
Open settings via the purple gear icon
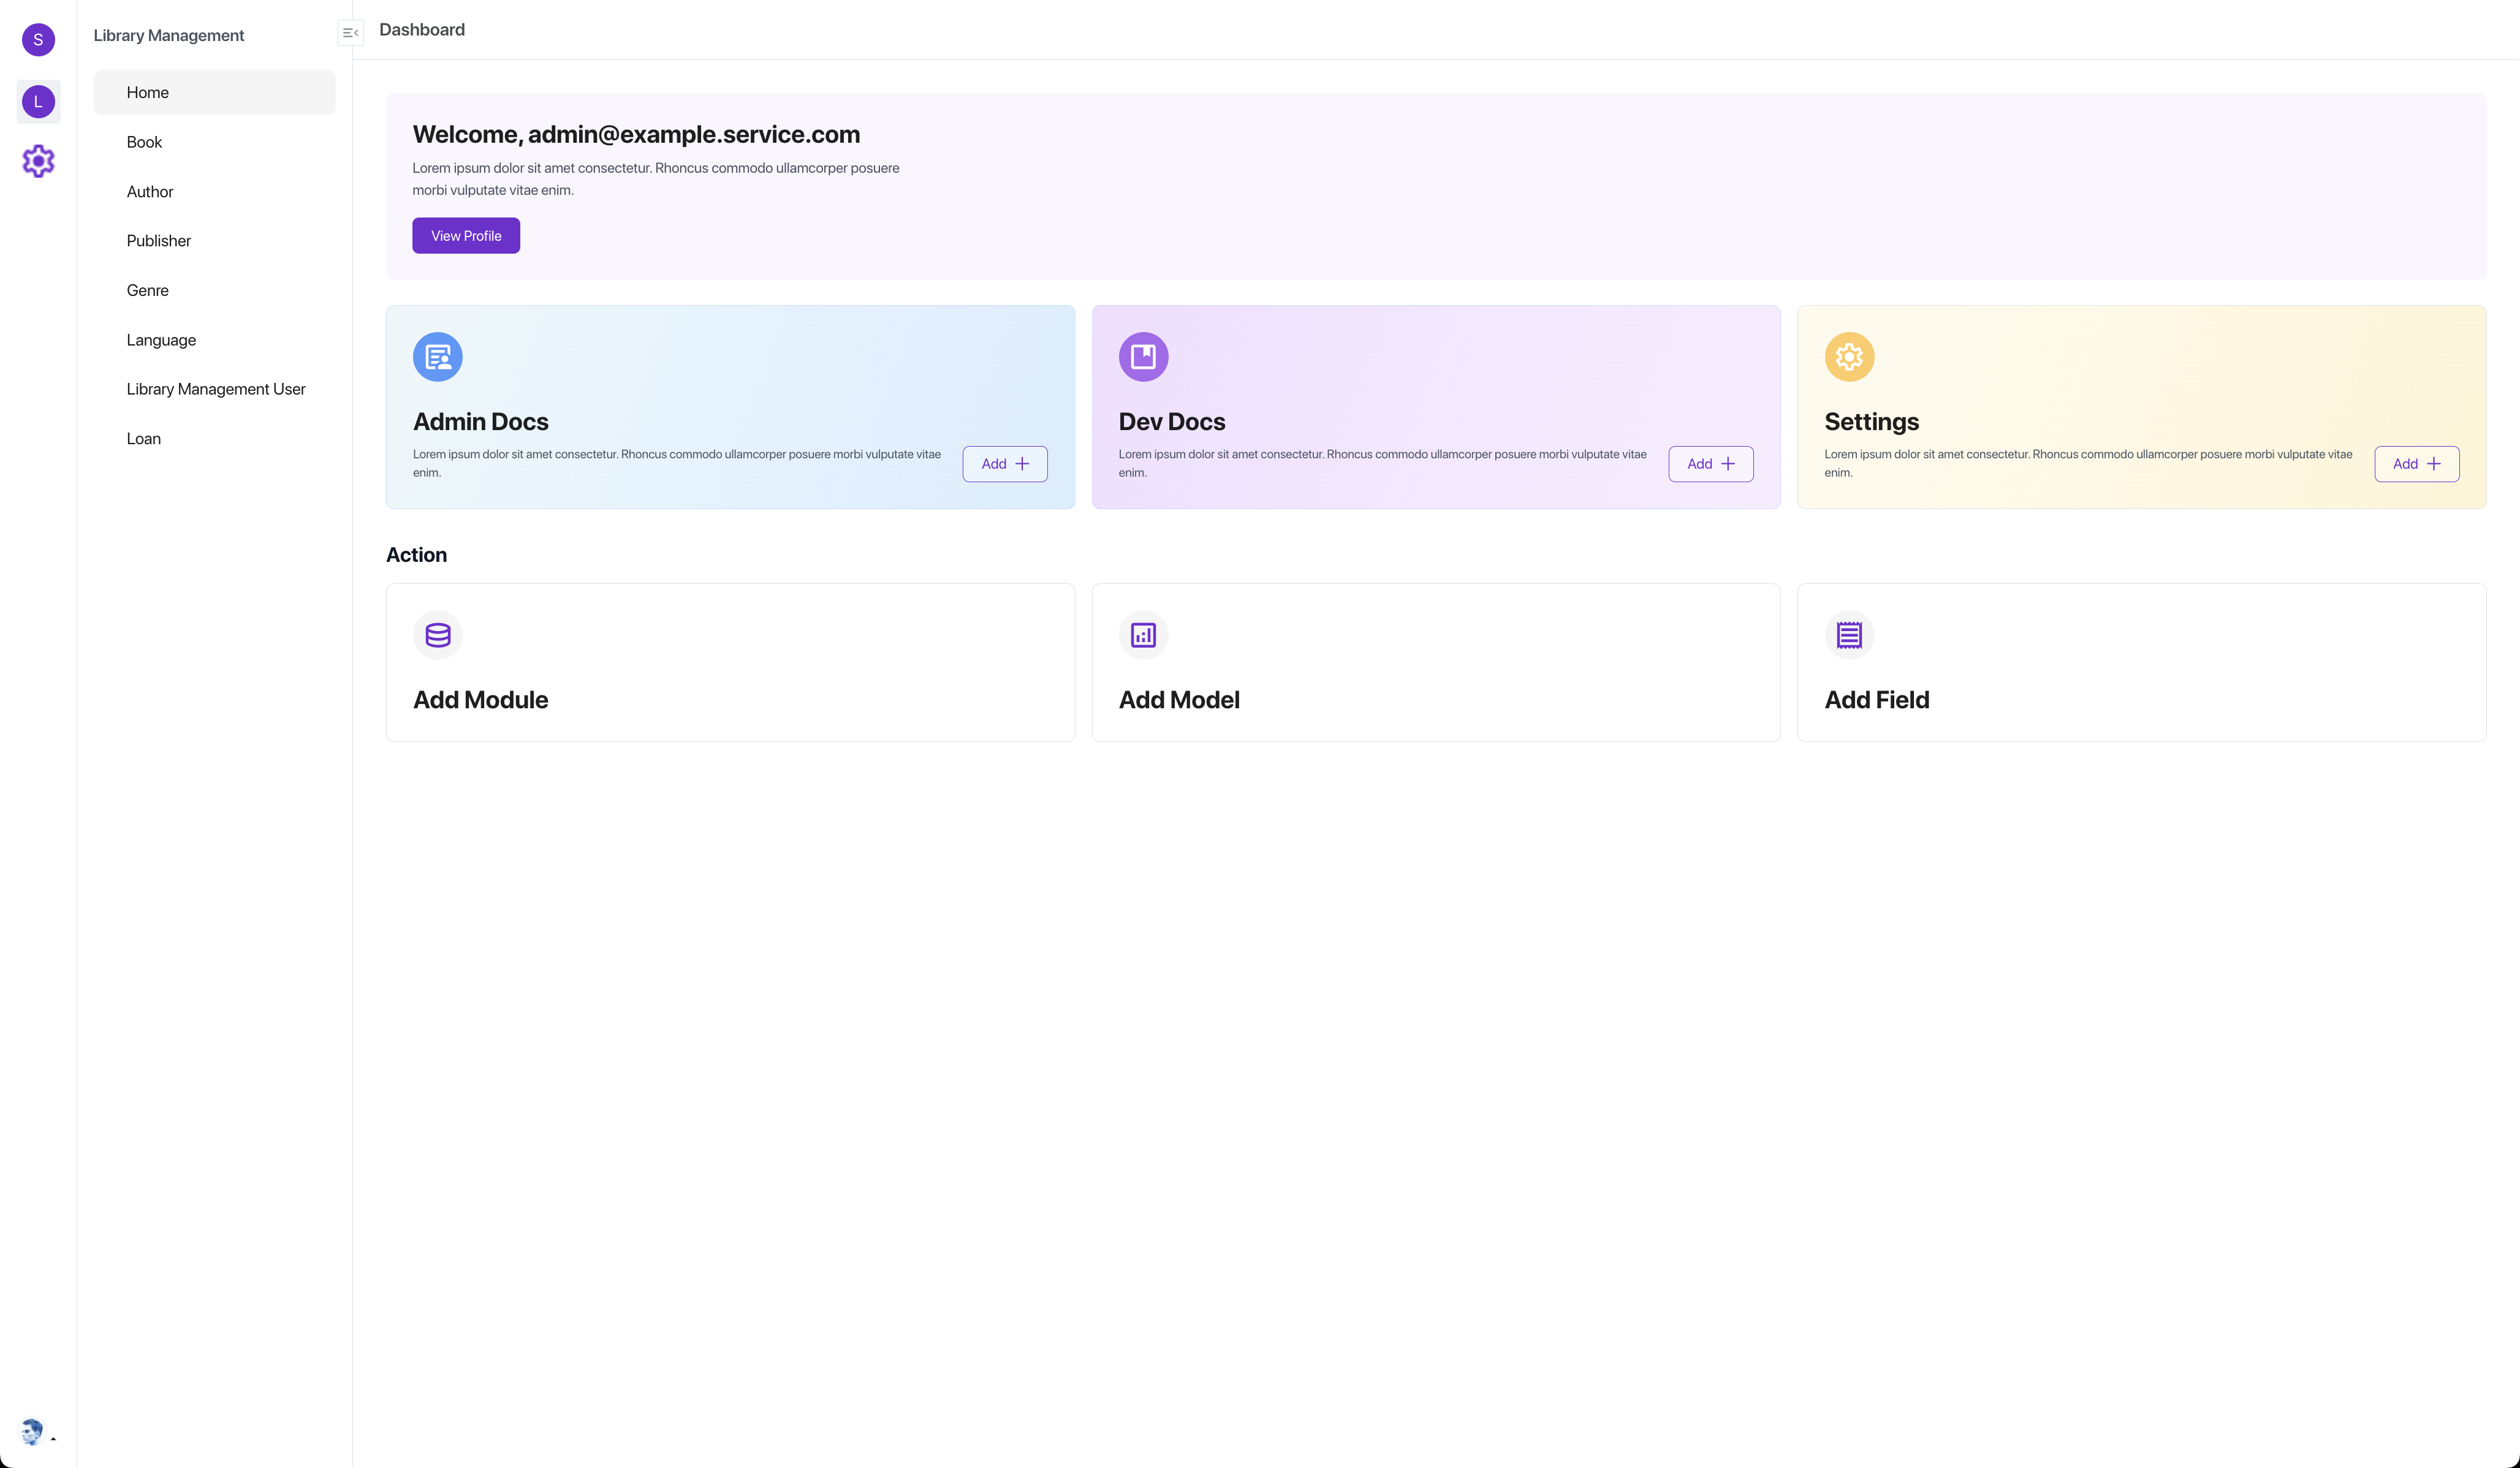click(38, 161)
